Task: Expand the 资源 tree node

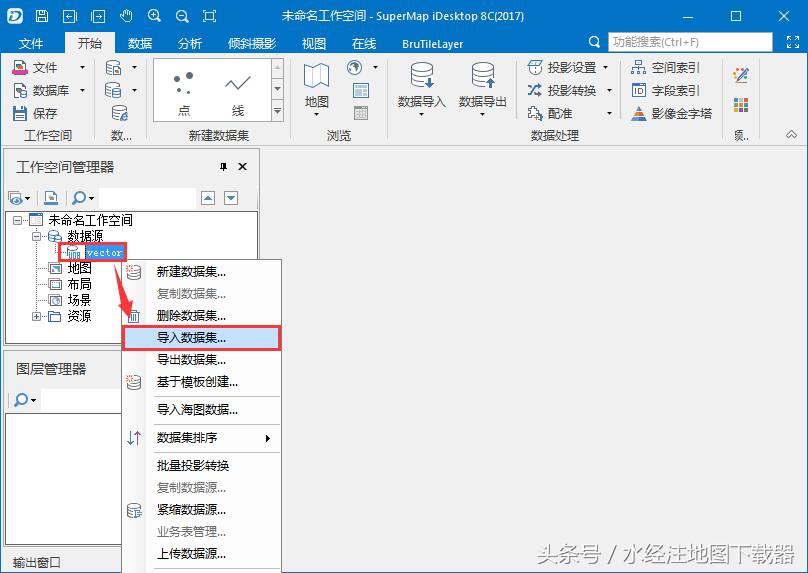Action: pos(36,316)
